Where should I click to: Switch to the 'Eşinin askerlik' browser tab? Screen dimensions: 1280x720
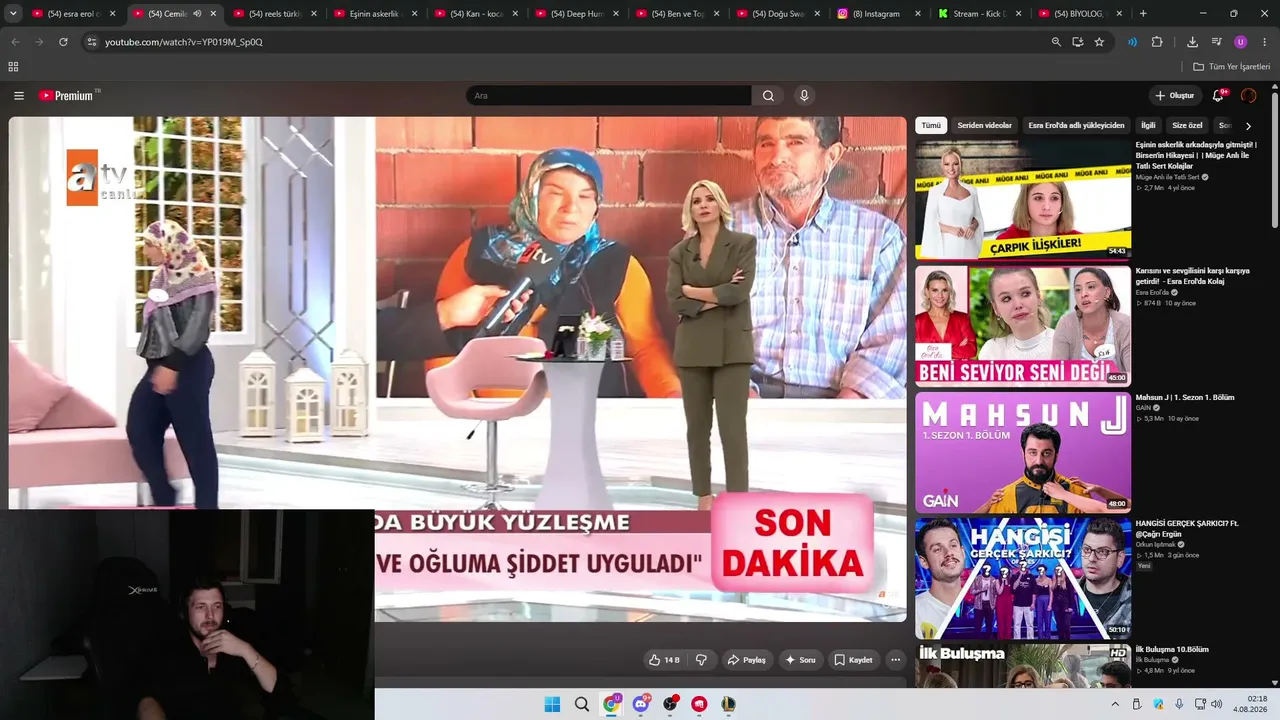pos(377,14)
